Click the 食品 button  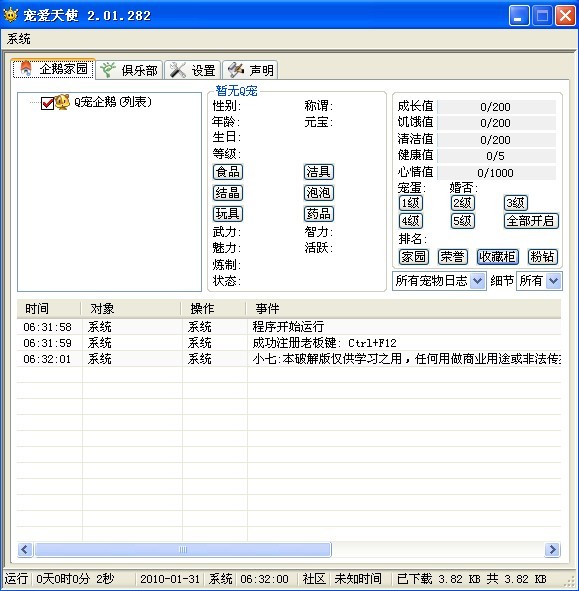228,172
